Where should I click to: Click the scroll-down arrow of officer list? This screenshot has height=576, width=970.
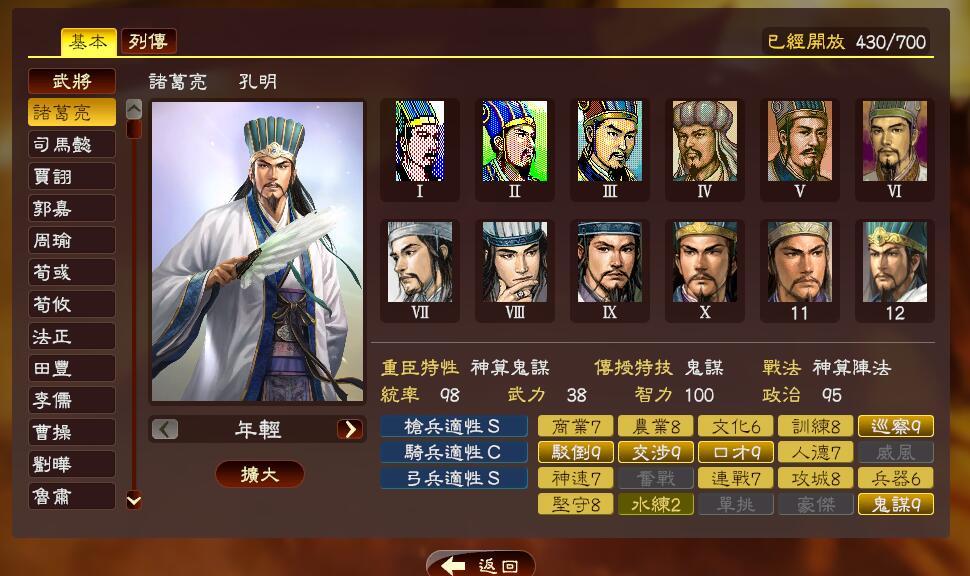134,499
